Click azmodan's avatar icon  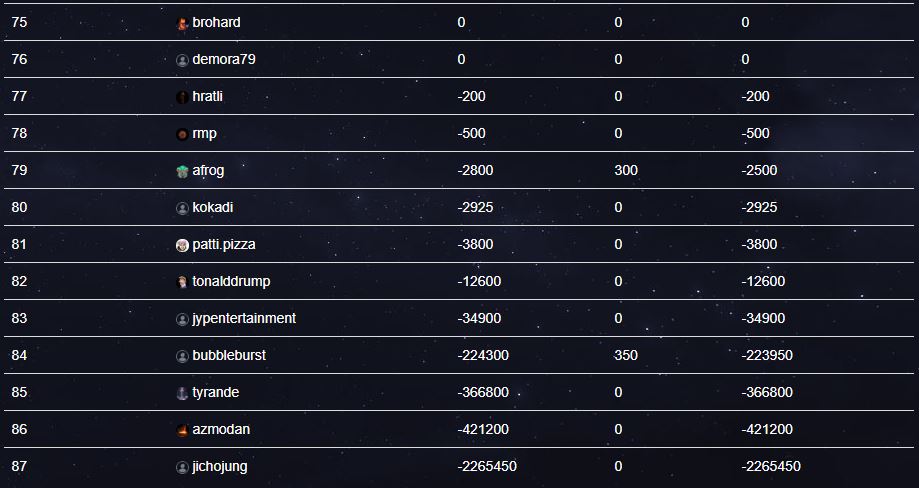[x=182, y=430]
